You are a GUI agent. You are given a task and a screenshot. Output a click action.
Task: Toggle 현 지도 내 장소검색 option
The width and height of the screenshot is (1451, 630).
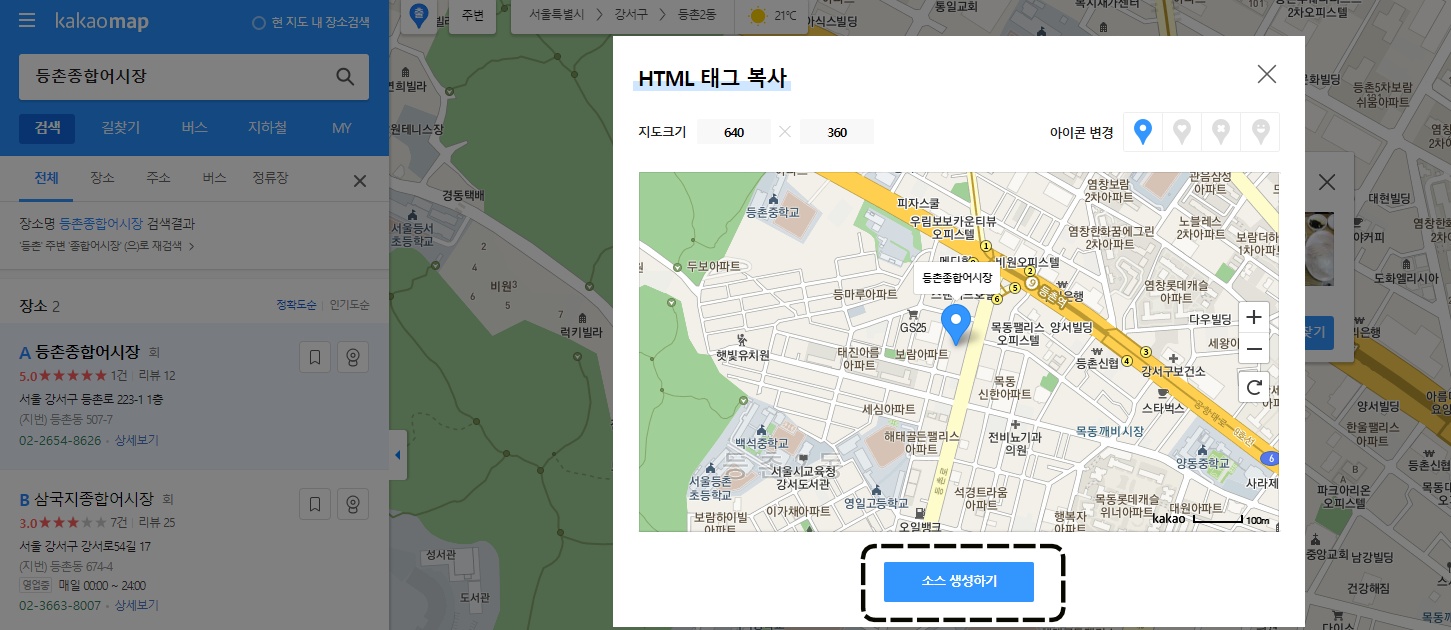pyautogui.click(x=311, y=21)
